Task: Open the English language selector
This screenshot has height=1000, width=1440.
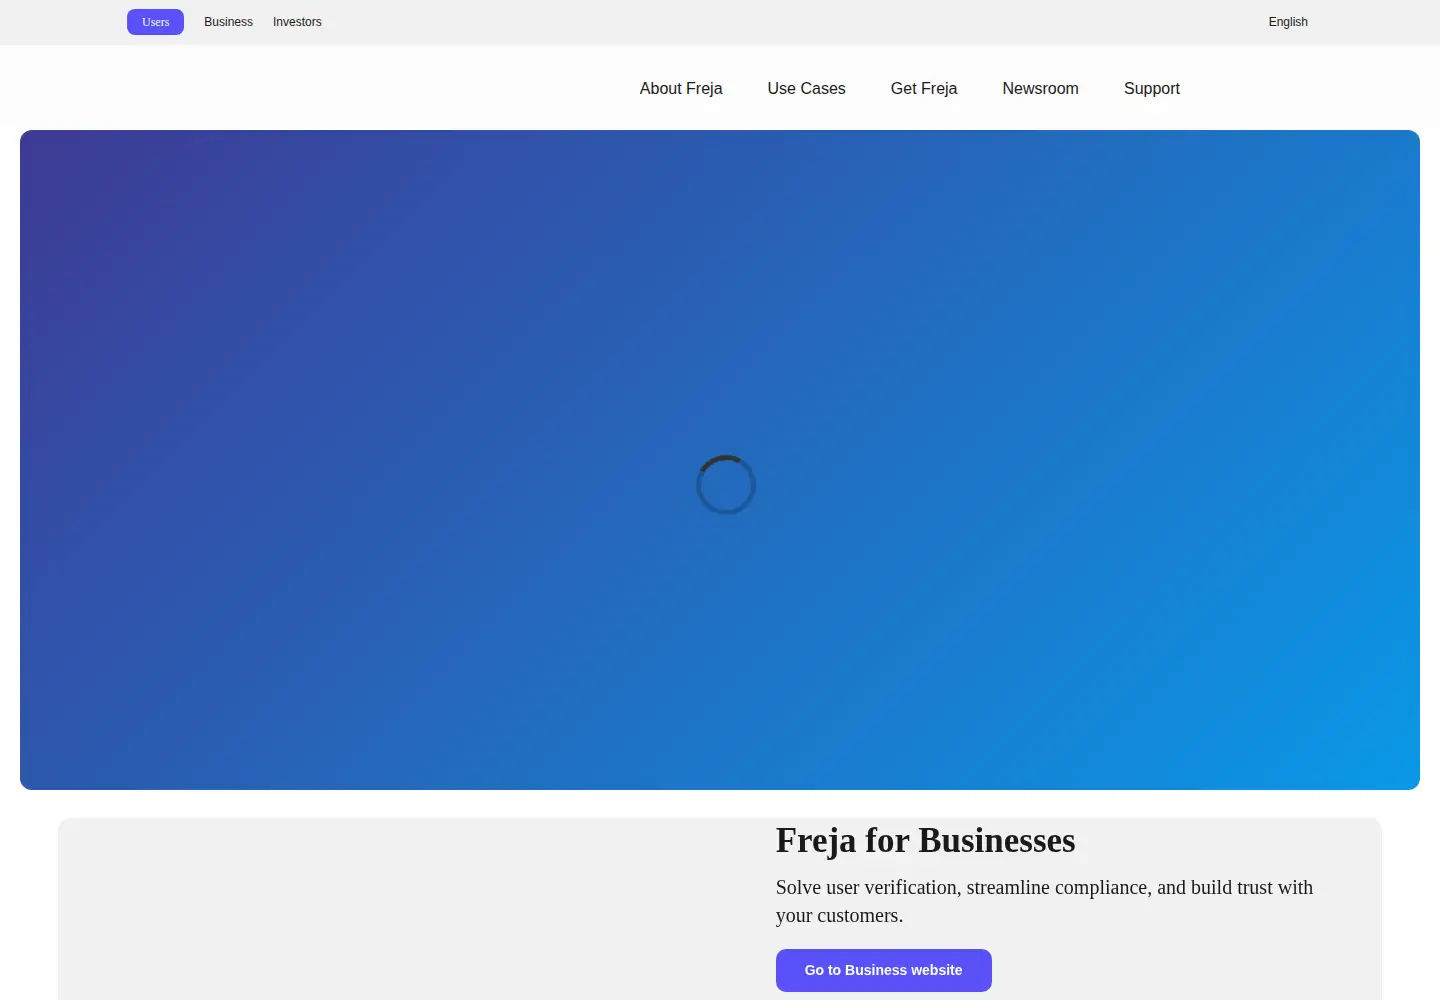Action: [x=1288, y=22]
